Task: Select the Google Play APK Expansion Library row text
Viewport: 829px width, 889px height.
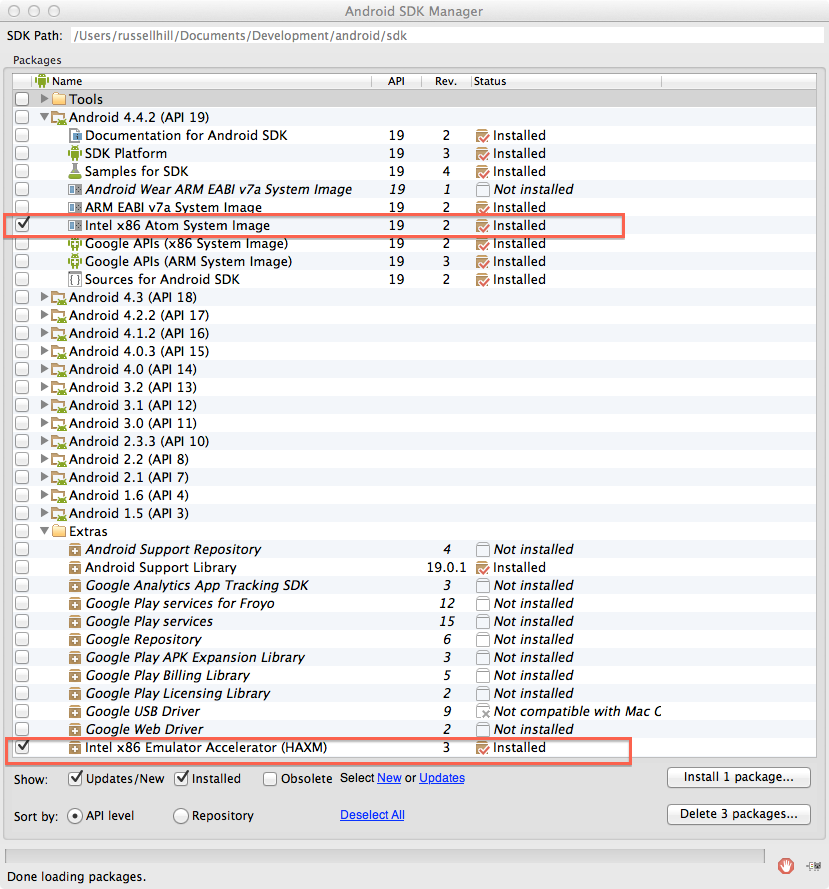Action: [195, 658]
